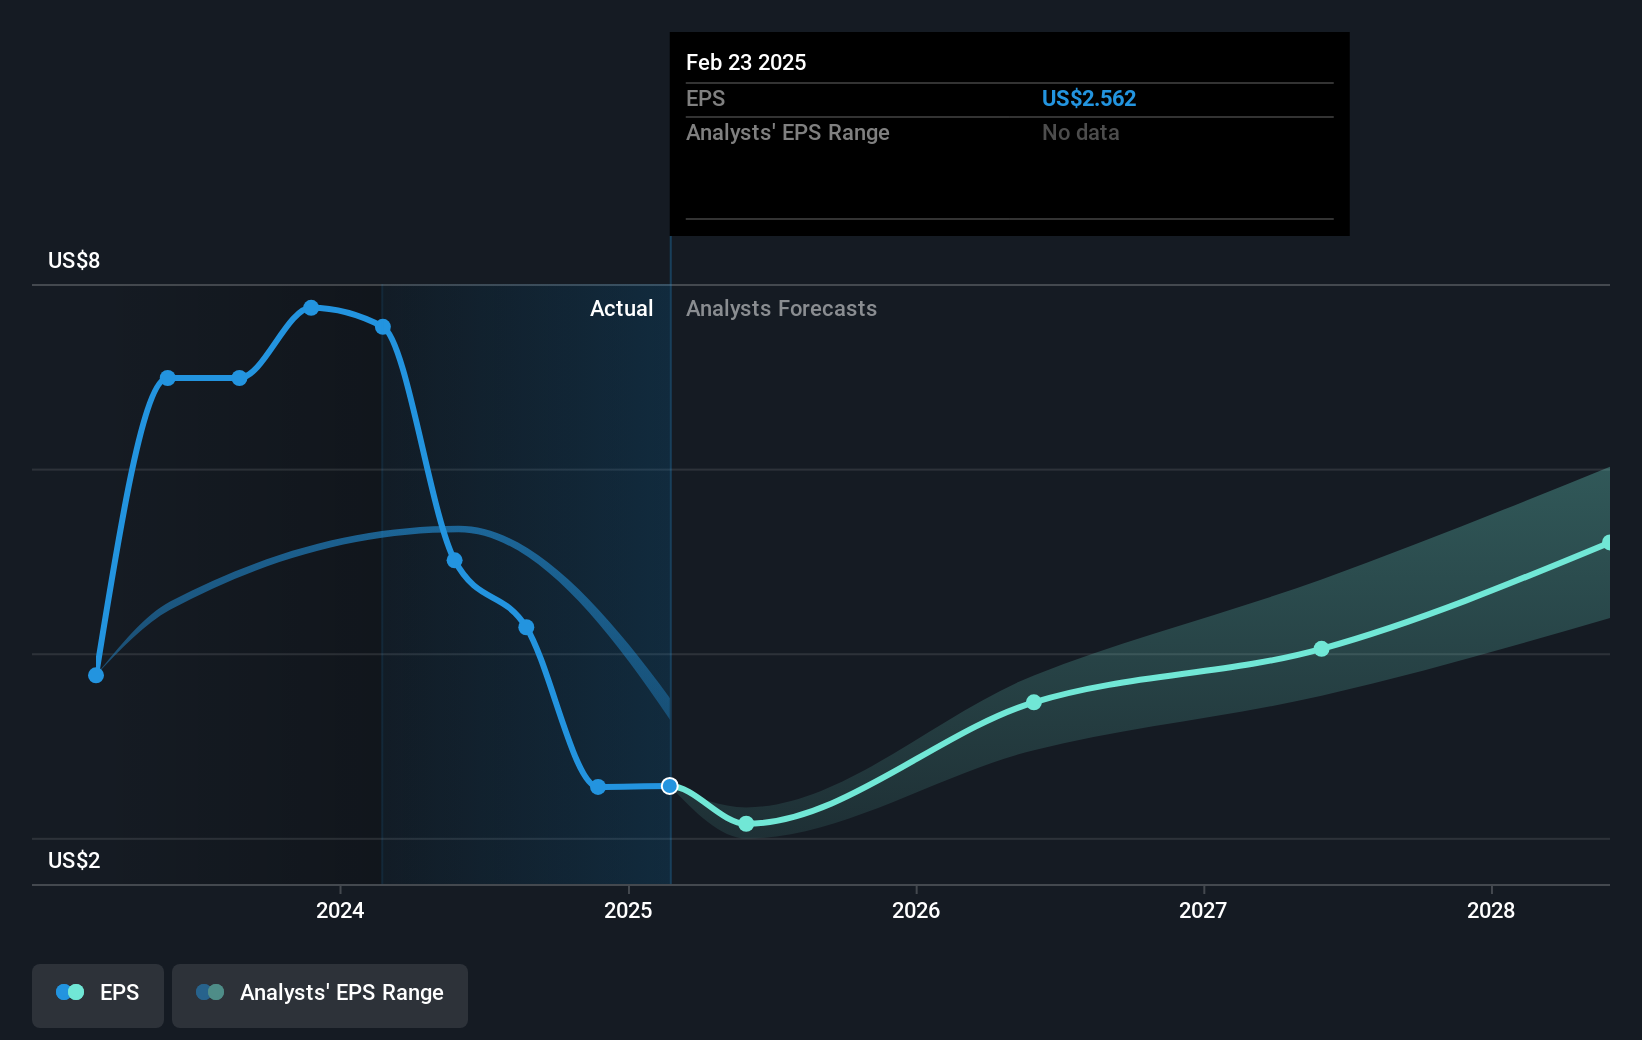1642x1040 pixels.
Task: Select the forecast low point in mid-2025
Action: click(x=746, y=824)
